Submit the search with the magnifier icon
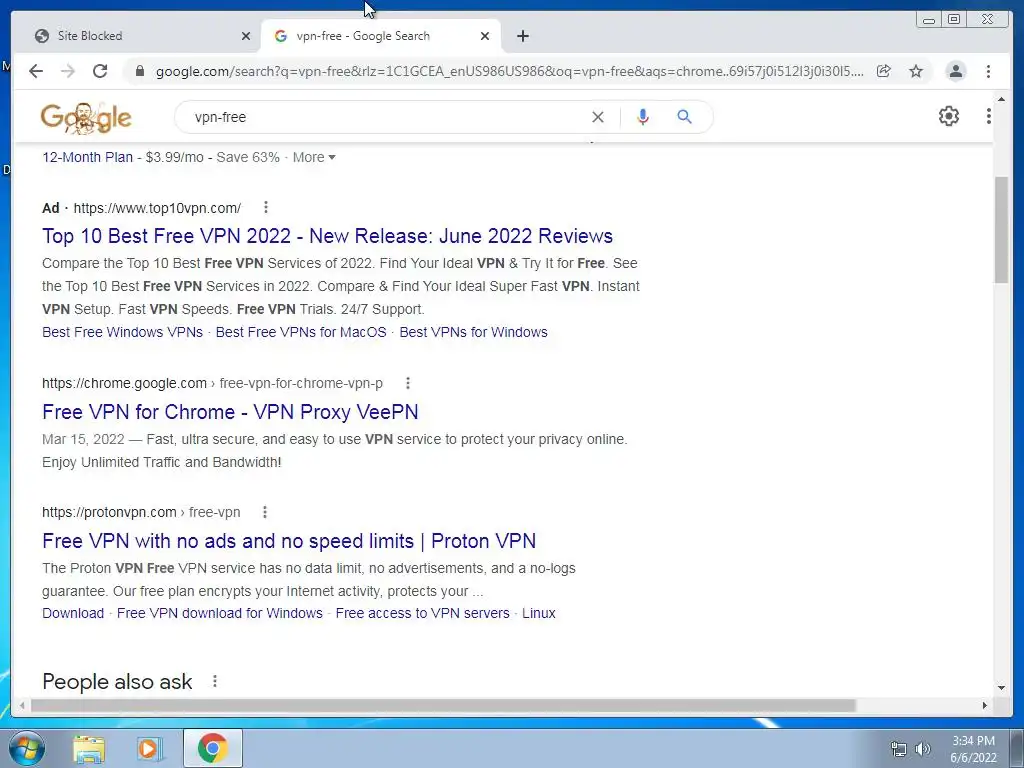Image resolution: width=1024 pixels, height=768 pixels. (x=684, y=117)
